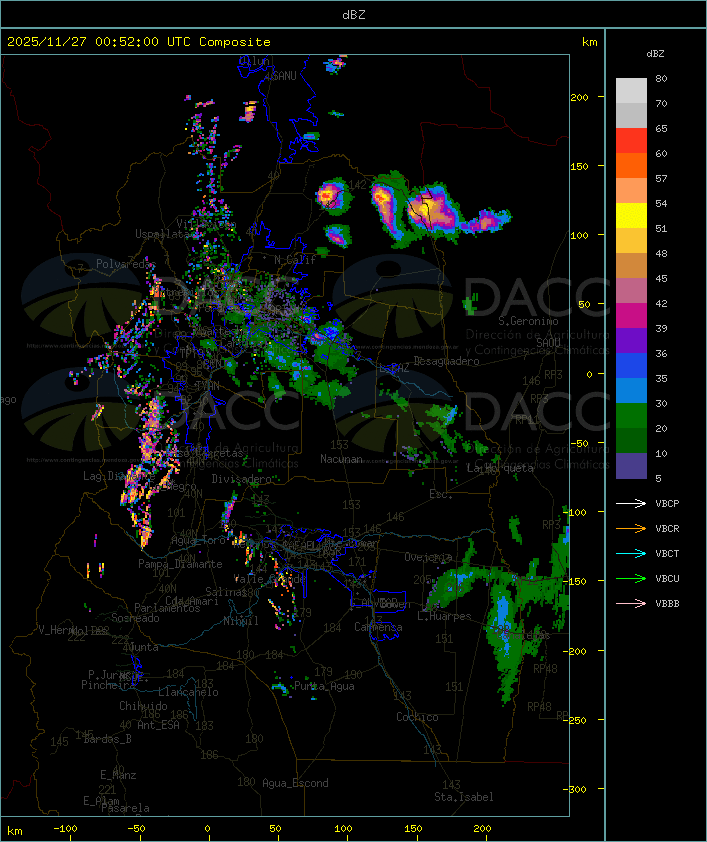
Task: Click the 150 tick on vertical axis
Action: (579, 166)
